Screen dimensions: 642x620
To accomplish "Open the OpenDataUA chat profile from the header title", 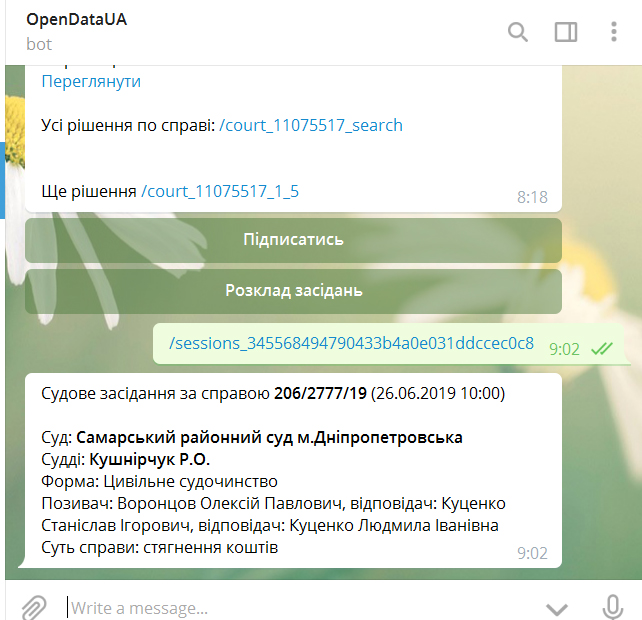I will 77,20.
